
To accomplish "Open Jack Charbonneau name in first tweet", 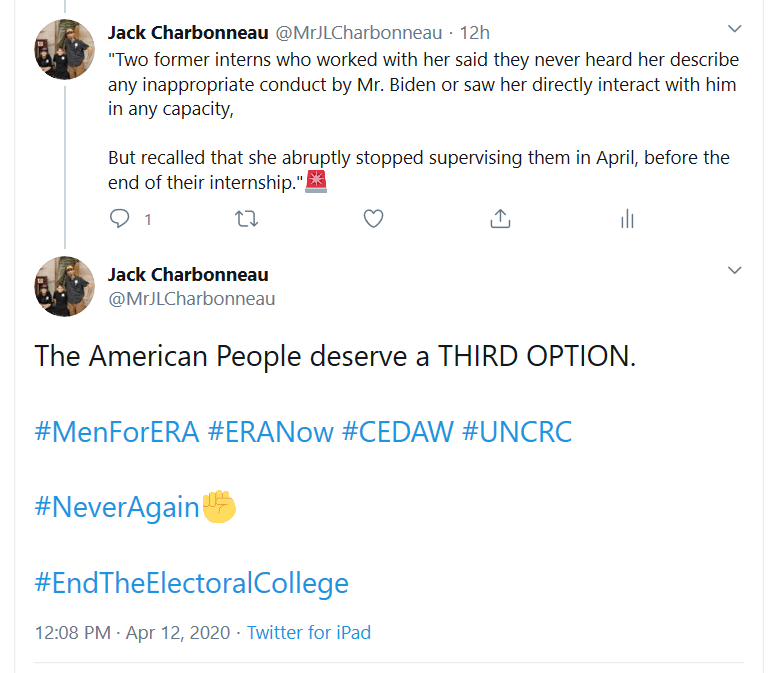I will click(x=188, y=33).
